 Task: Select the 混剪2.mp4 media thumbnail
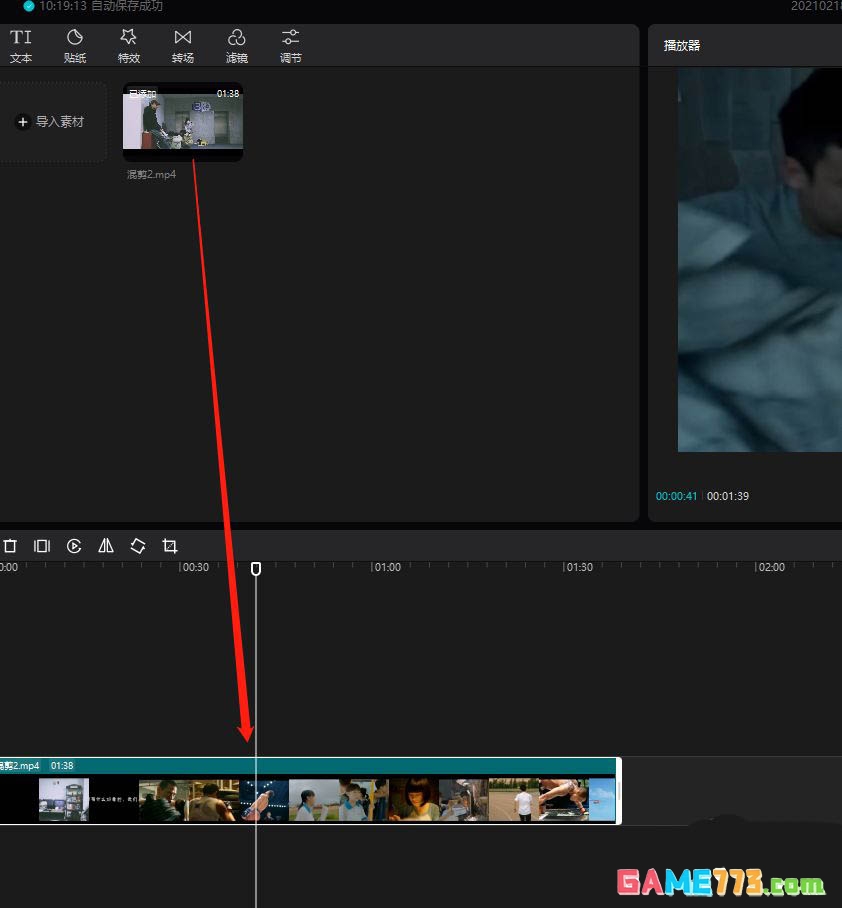pos(182,122)
